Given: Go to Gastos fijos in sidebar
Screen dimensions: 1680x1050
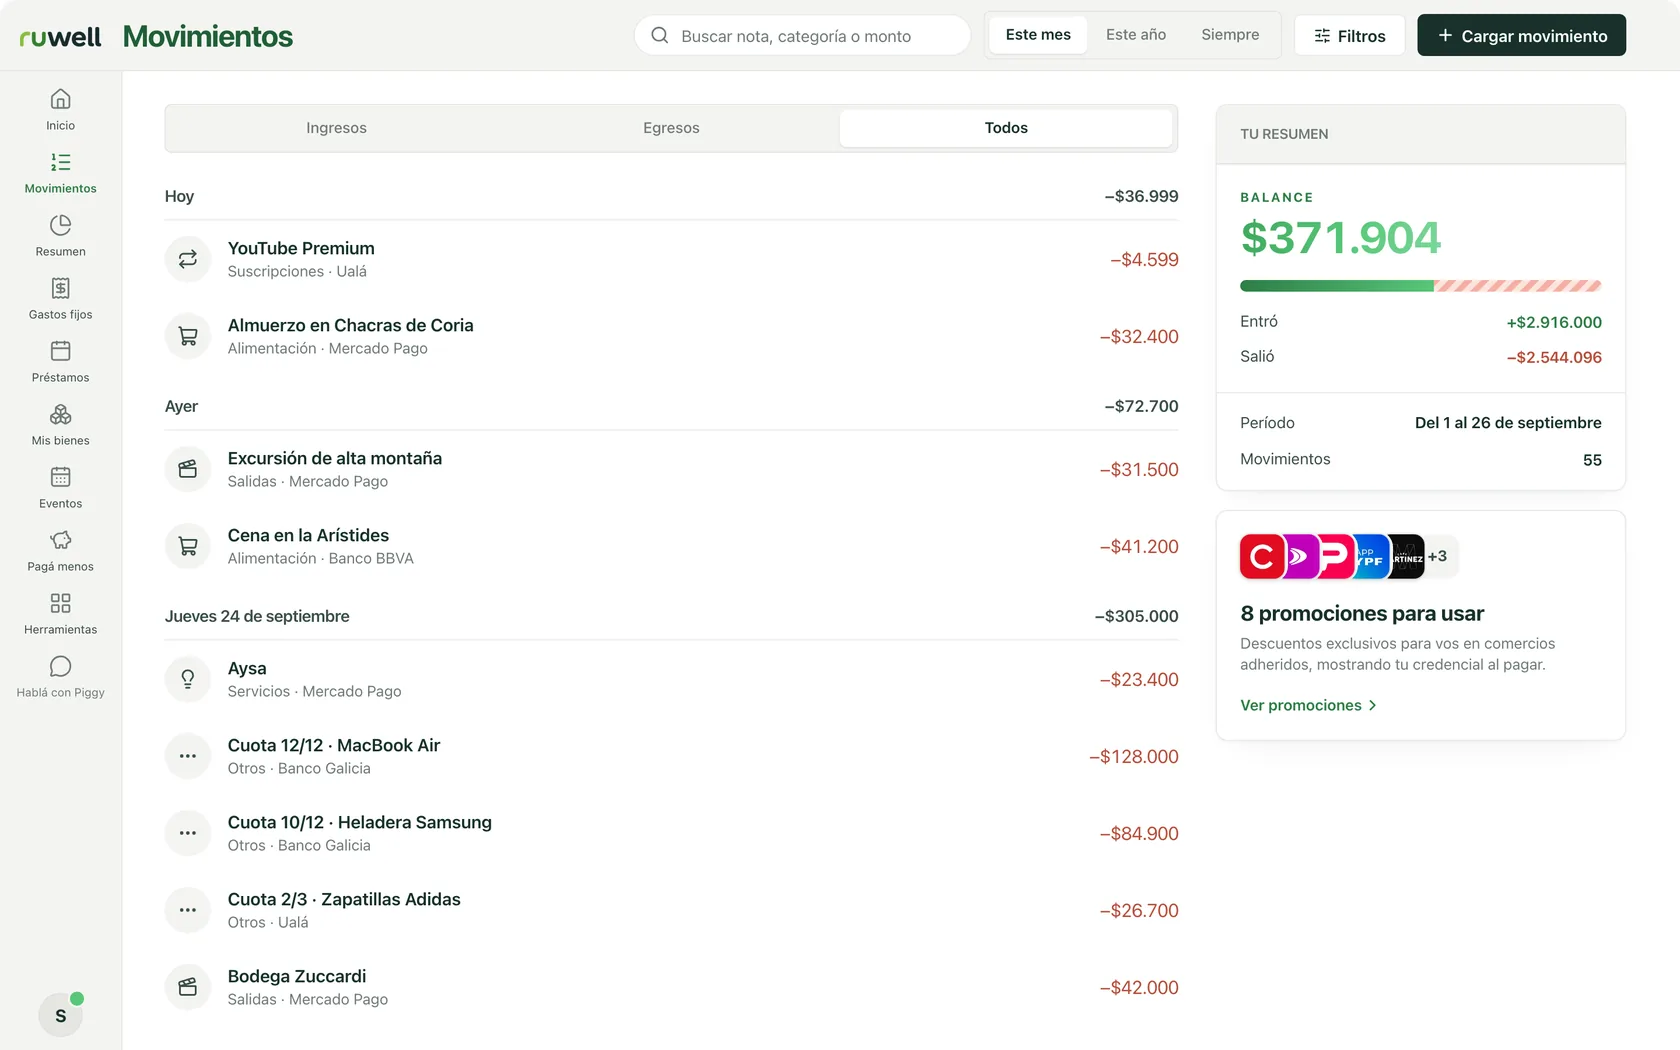Looking at the screenshot, I should tap(60, 299).
